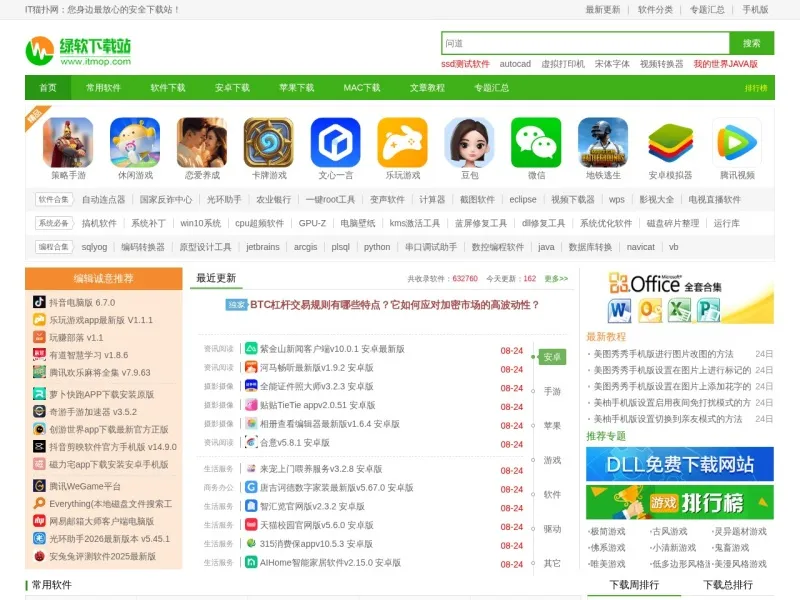The width and height of the screenshot is (800, 600).
Task: Open the 腾讯视频 app icon
Action: 737,142
